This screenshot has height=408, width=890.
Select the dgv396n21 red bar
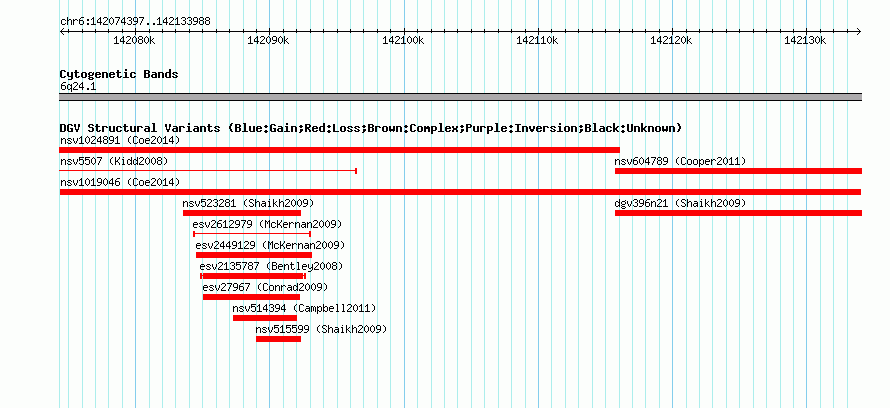pos(738,213)
